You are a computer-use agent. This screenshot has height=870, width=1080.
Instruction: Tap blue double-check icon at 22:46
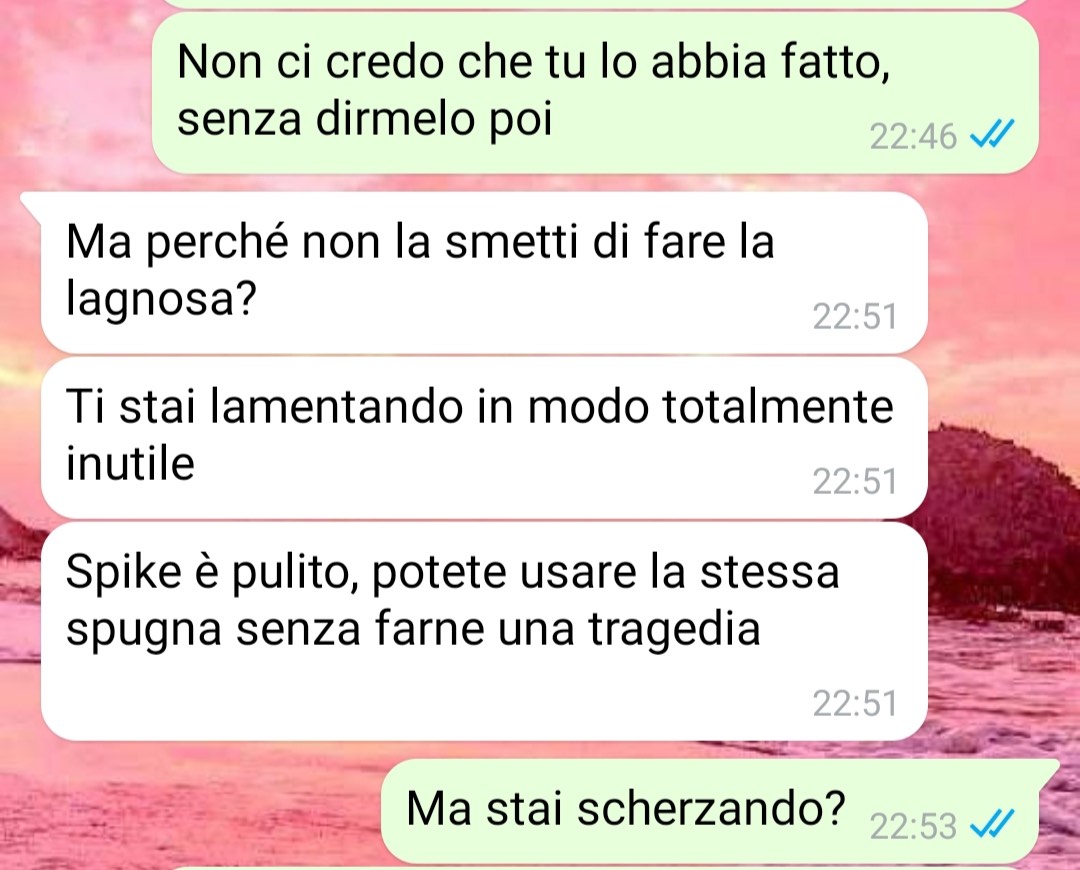(992, 134)
